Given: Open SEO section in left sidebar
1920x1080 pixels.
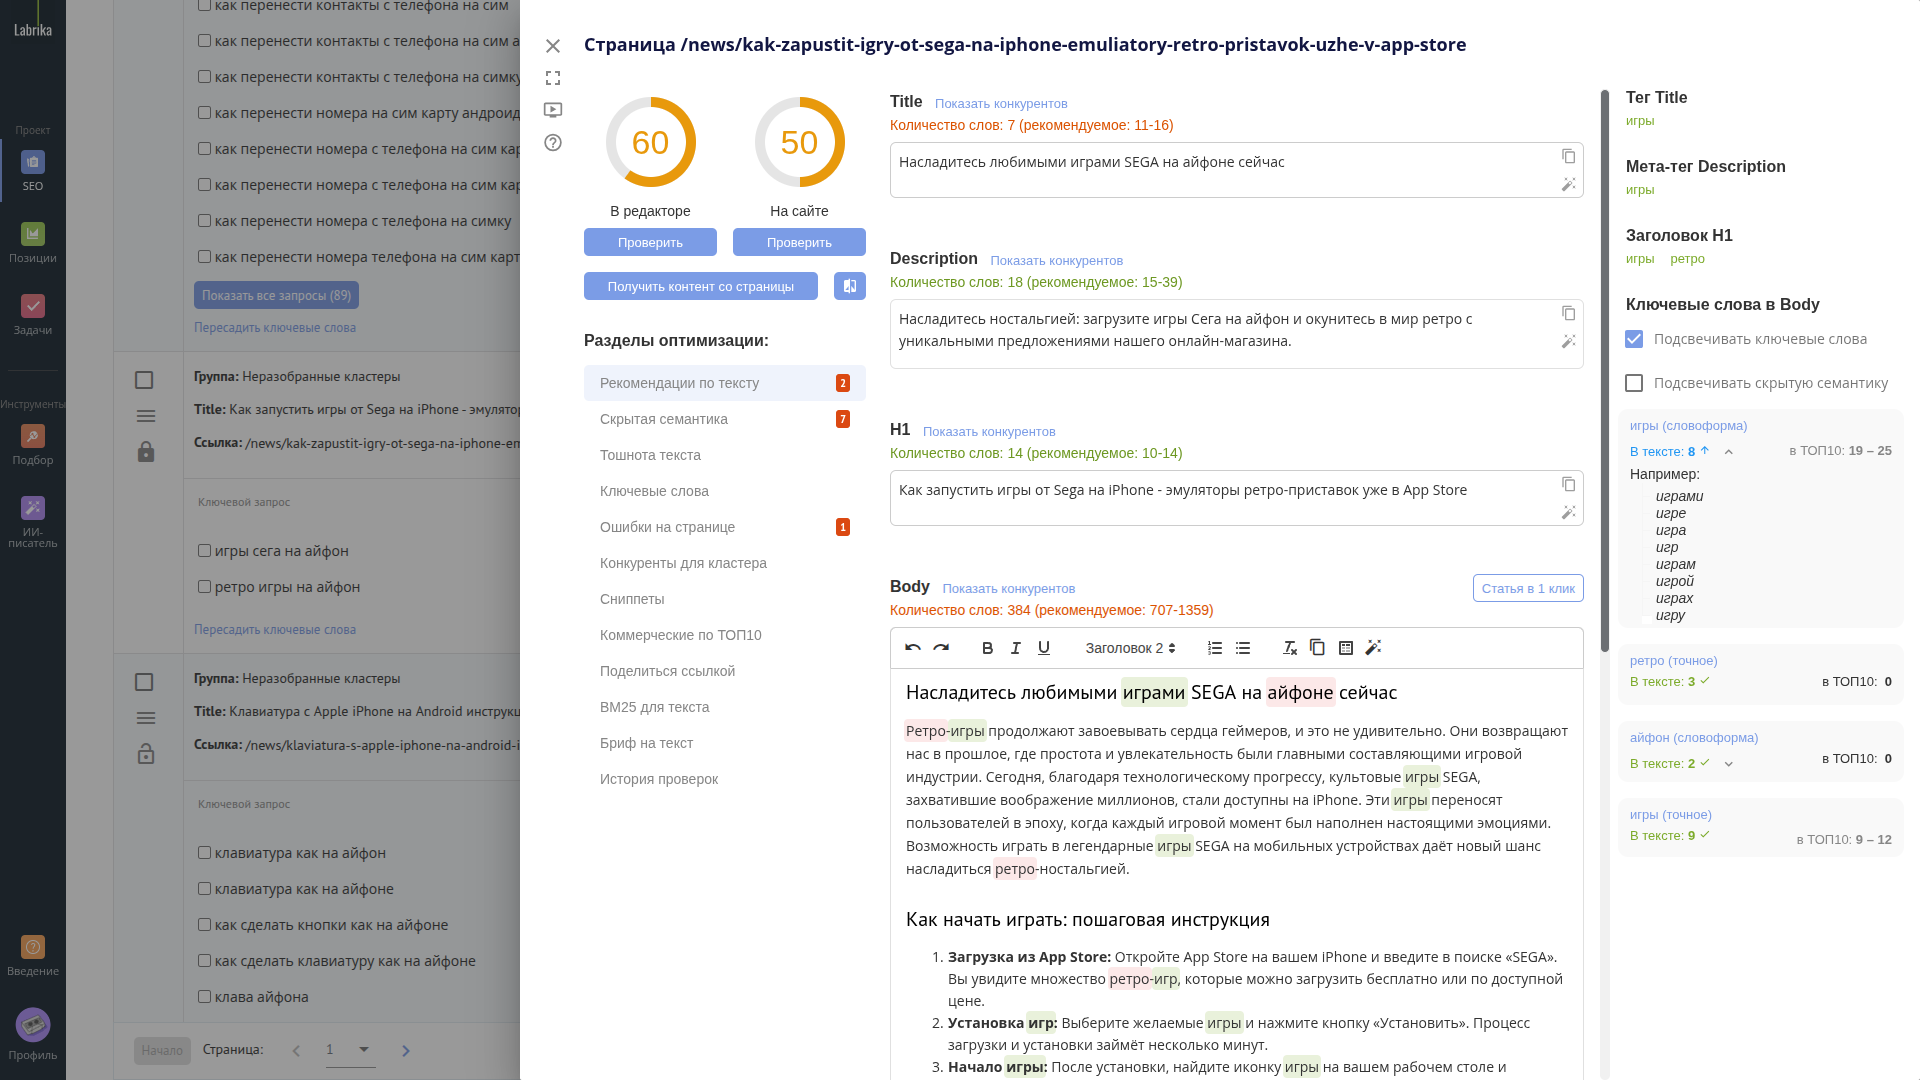Looking at the screenshot, I should tap(33, 171).
